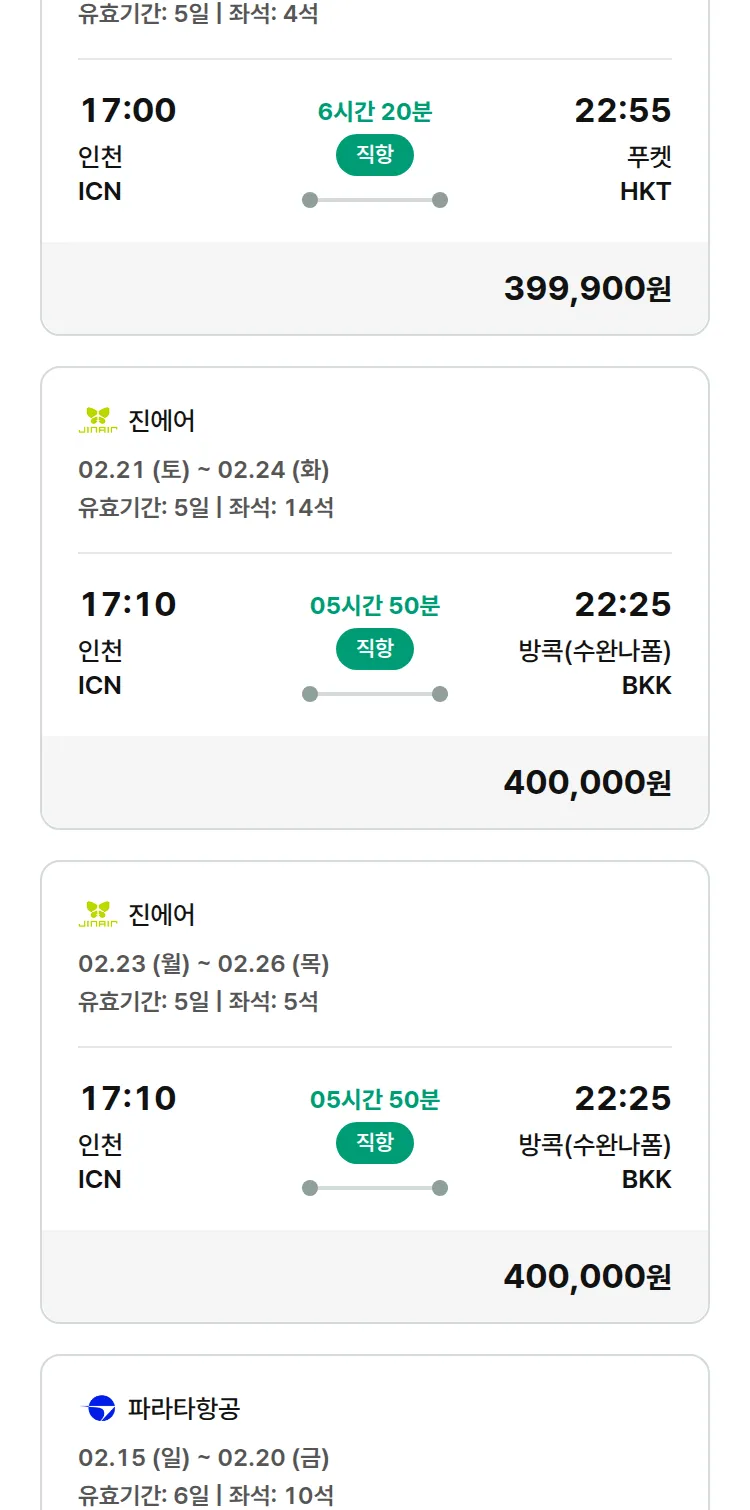Select the 02.23 (월) ~ 02.26 (목) date range

(x=204, y=963)
